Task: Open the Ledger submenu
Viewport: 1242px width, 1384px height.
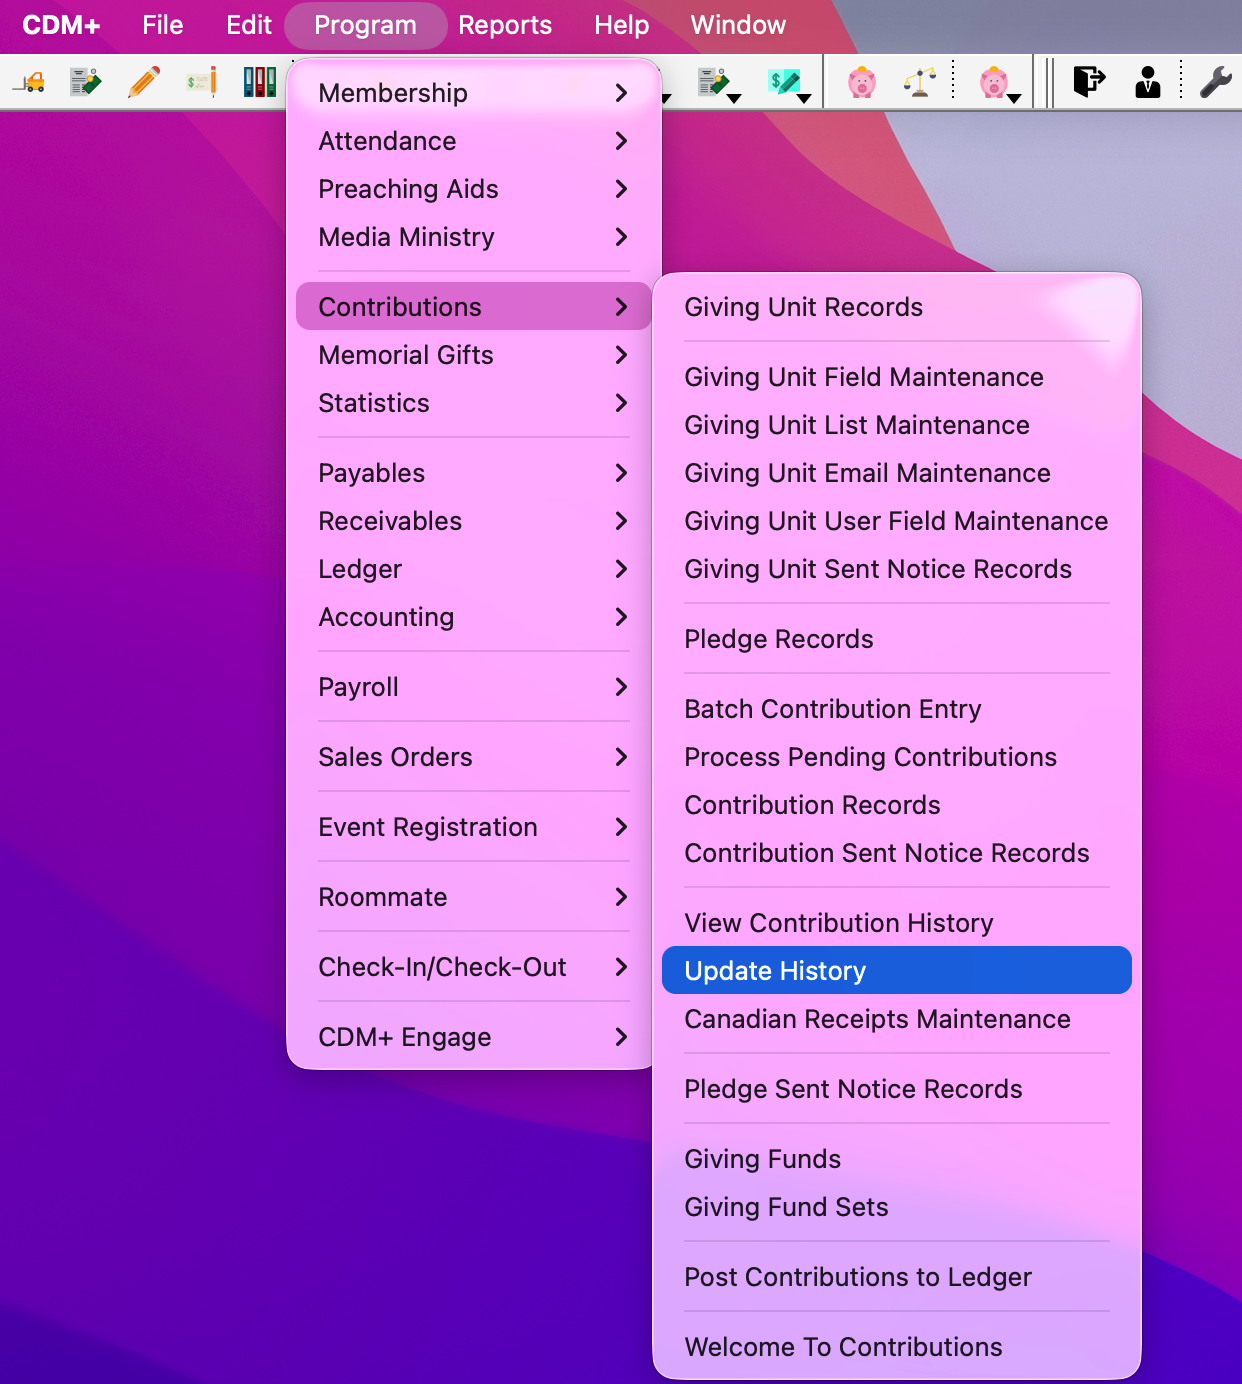Action: [x=474, y=569]
